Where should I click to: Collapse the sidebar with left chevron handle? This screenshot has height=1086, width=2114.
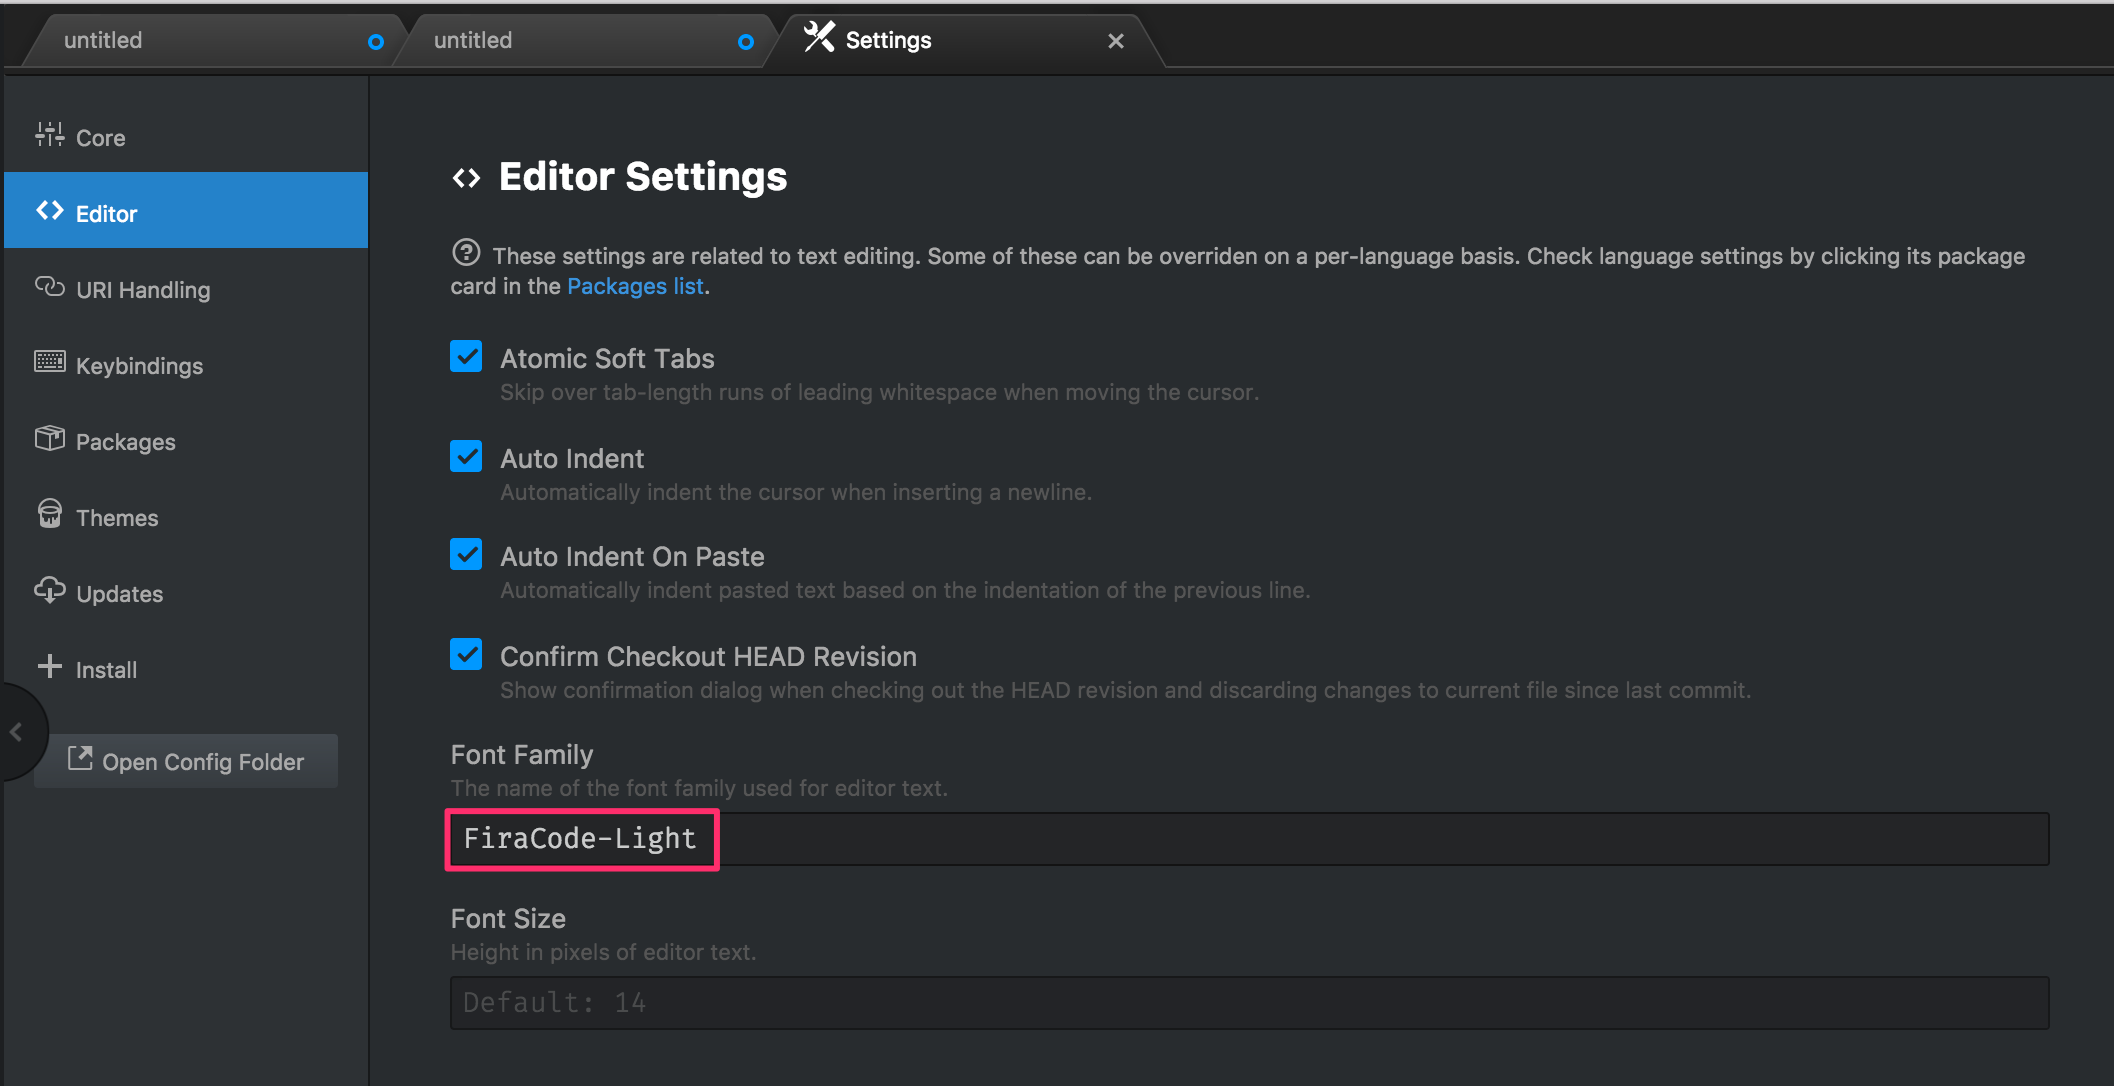pos(16,733)
